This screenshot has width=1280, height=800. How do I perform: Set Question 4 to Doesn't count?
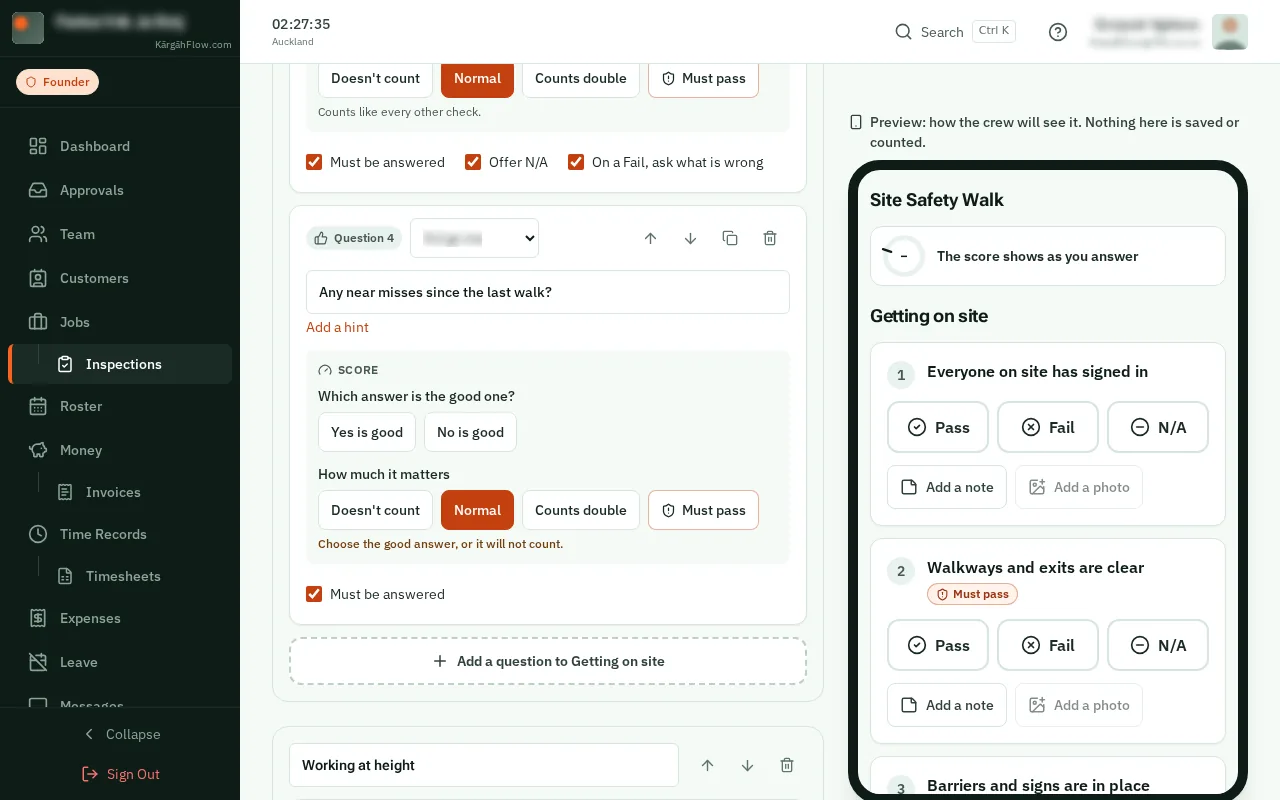[375, 510]
